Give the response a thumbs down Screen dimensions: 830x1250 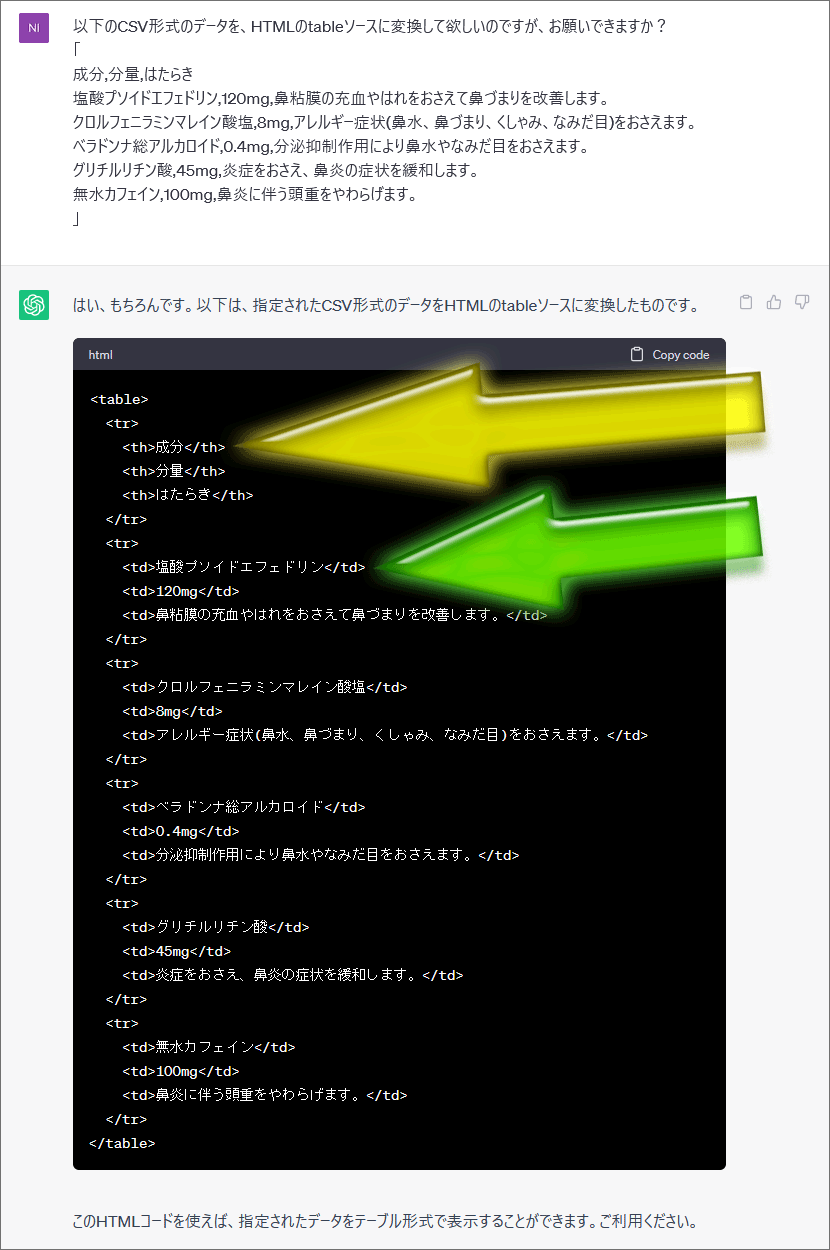point(802,302)
